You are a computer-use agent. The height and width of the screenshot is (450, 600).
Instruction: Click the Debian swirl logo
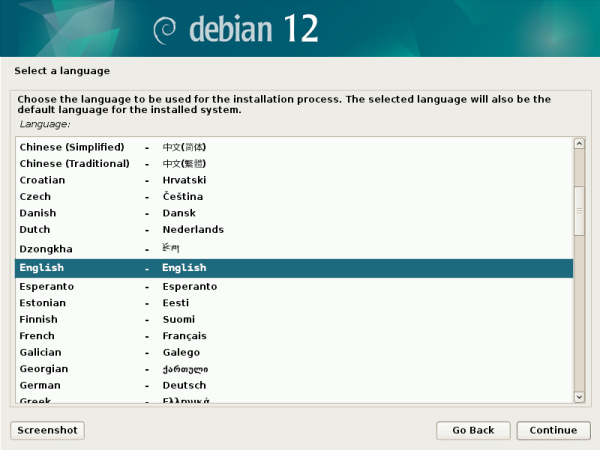(165, 30)
